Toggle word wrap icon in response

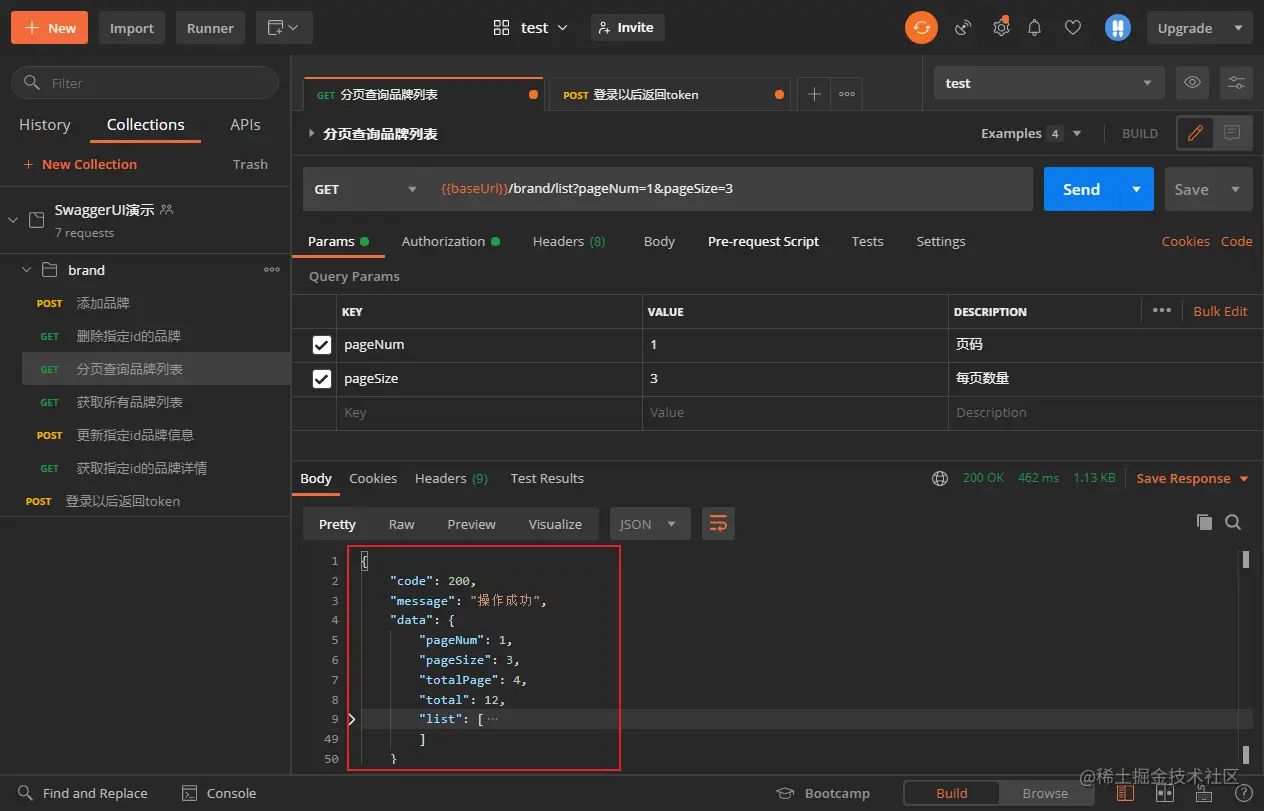point(718,524)
